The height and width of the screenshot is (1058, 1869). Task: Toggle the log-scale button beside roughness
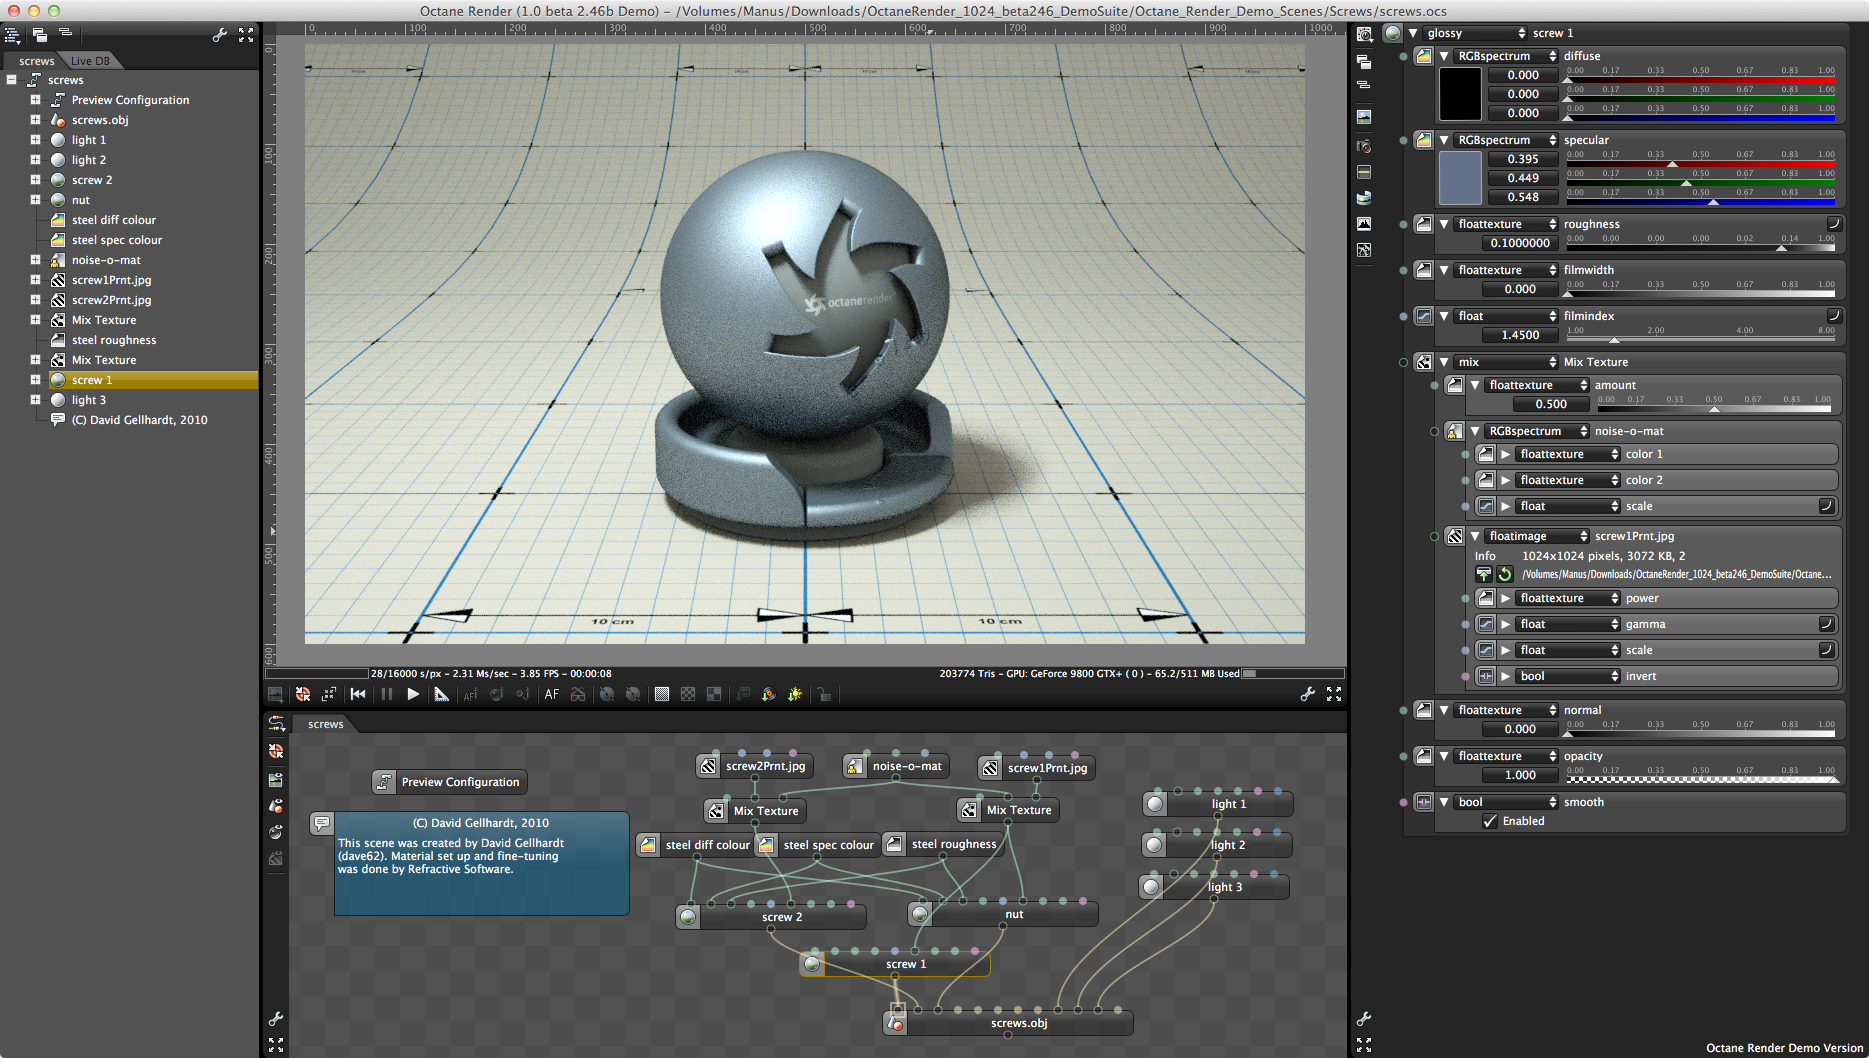click(1834, 224)
